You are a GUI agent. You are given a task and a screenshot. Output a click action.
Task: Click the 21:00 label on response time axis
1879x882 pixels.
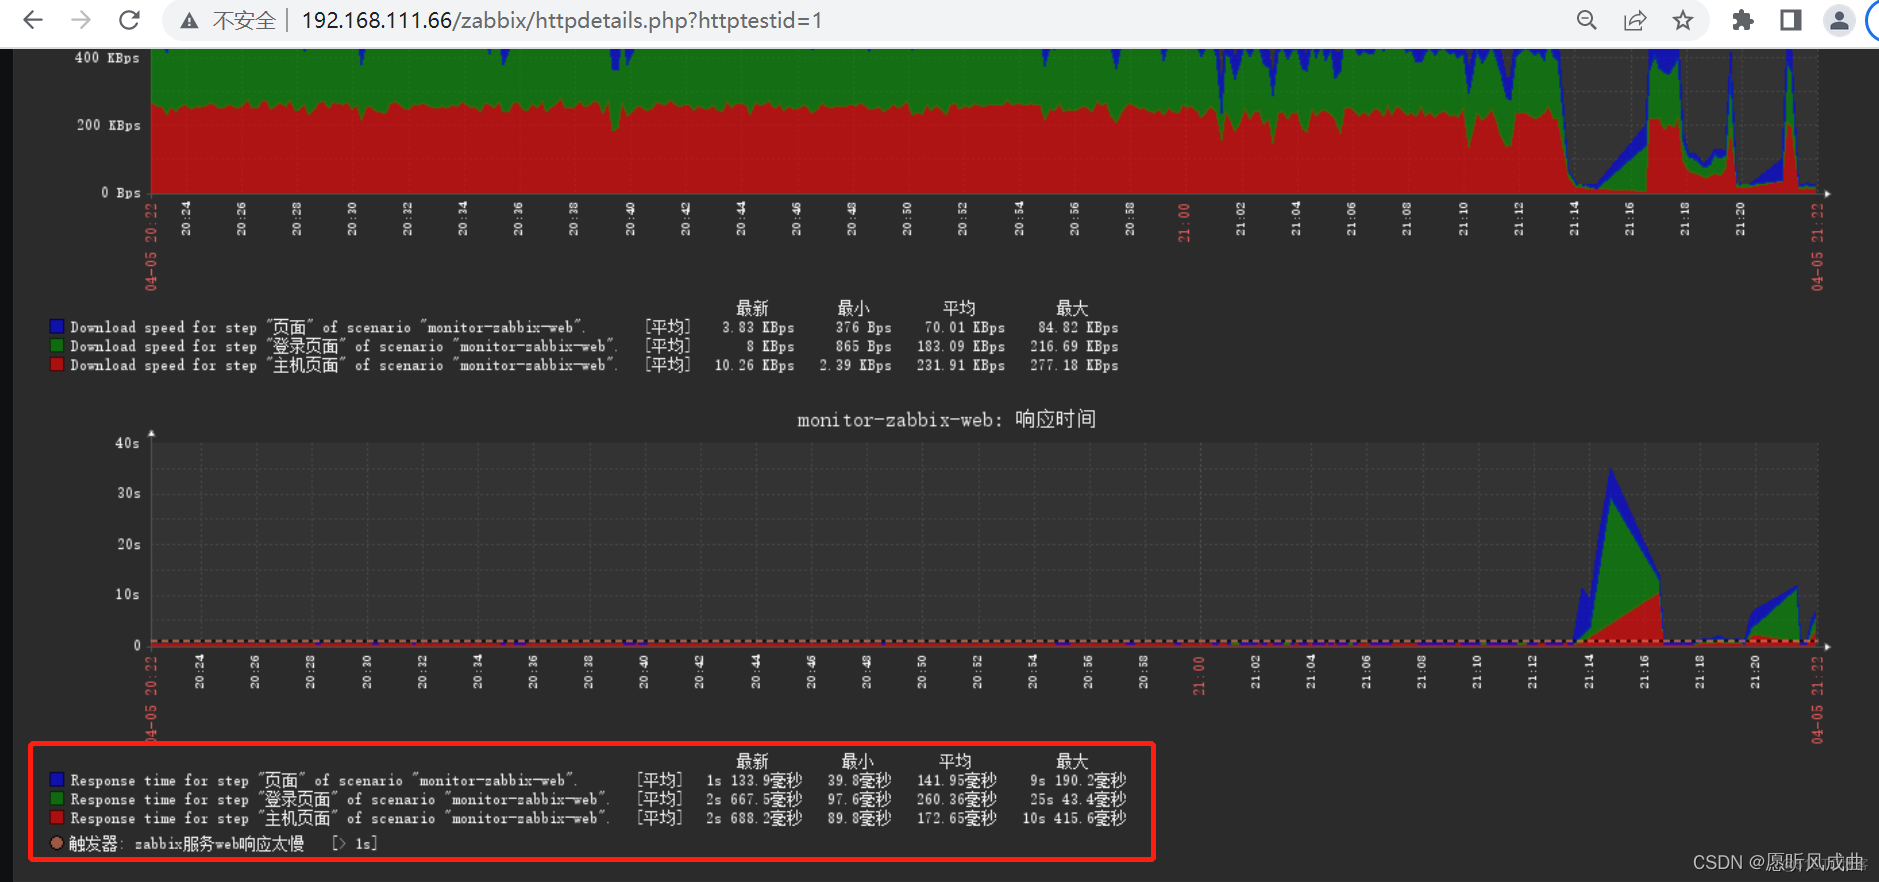point(1199,675)
